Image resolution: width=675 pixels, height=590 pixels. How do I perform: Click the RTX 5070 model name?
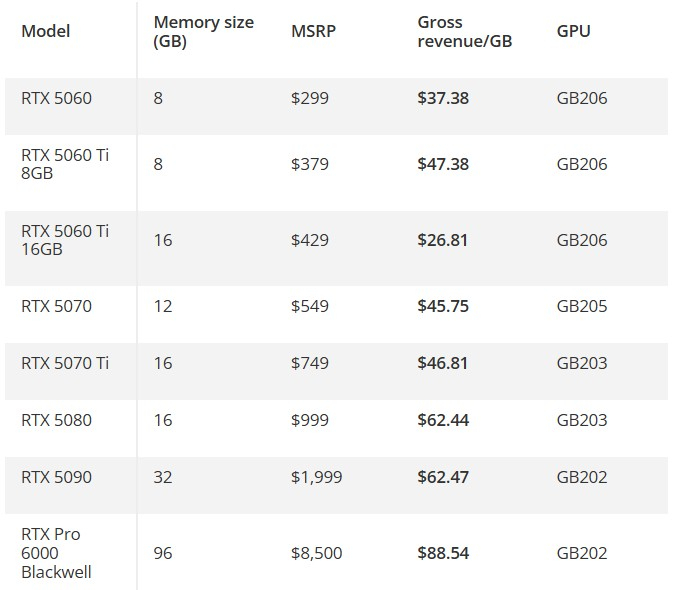56,306
